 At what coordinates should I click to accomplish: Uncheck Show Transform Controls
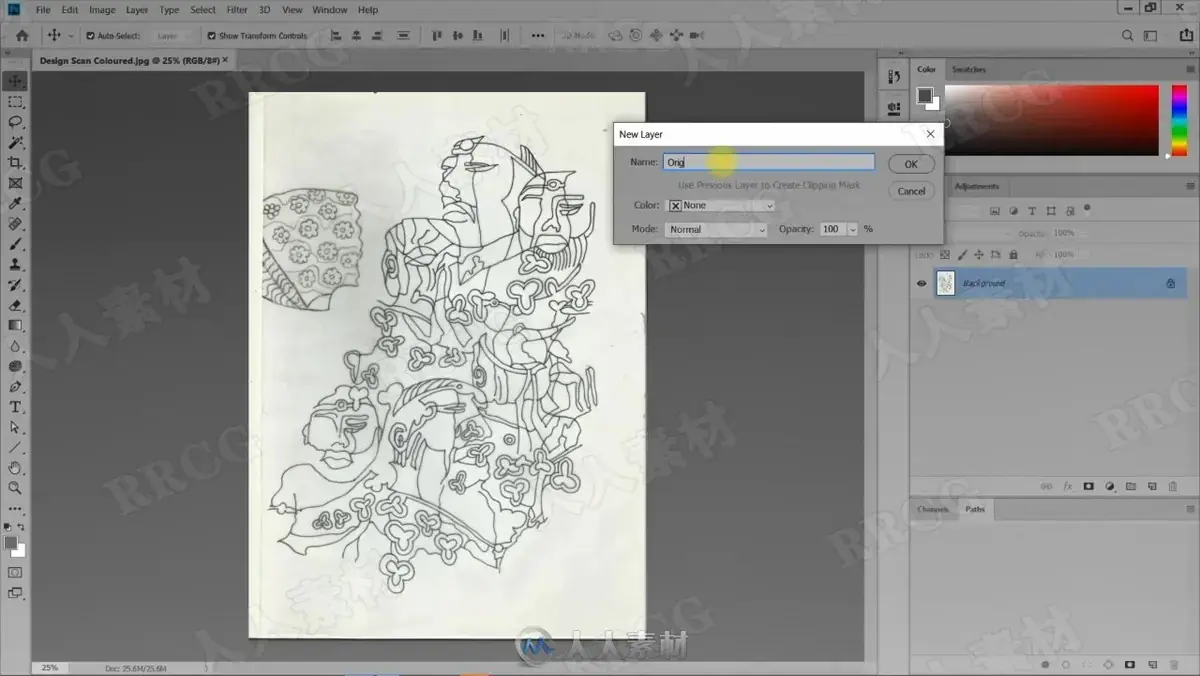coord(211,36)
